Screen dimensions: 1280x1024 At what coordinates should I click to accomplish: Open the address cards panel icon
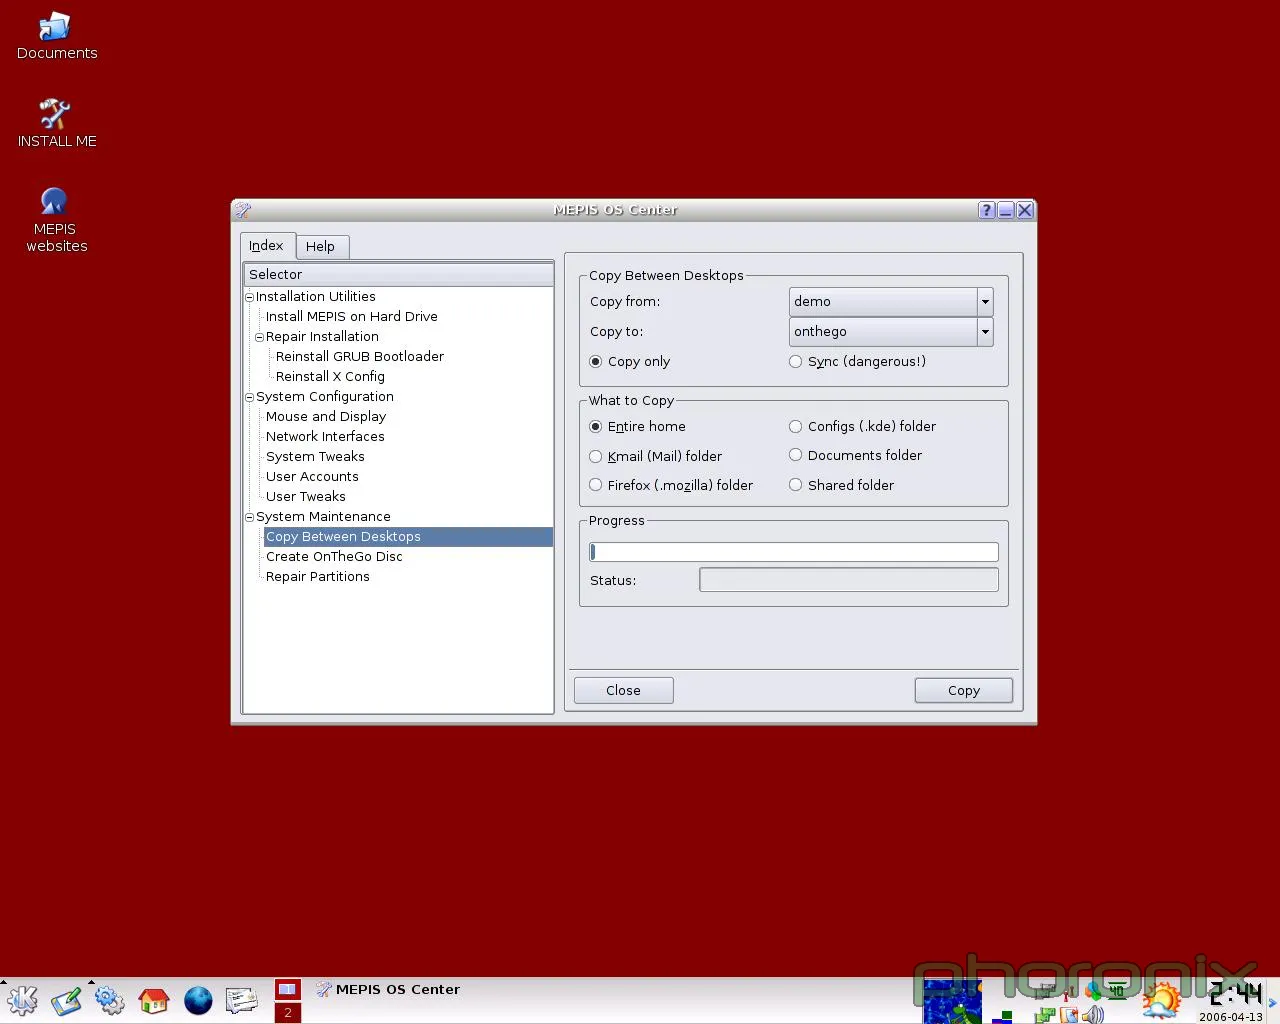click(x=242, y=1000)
